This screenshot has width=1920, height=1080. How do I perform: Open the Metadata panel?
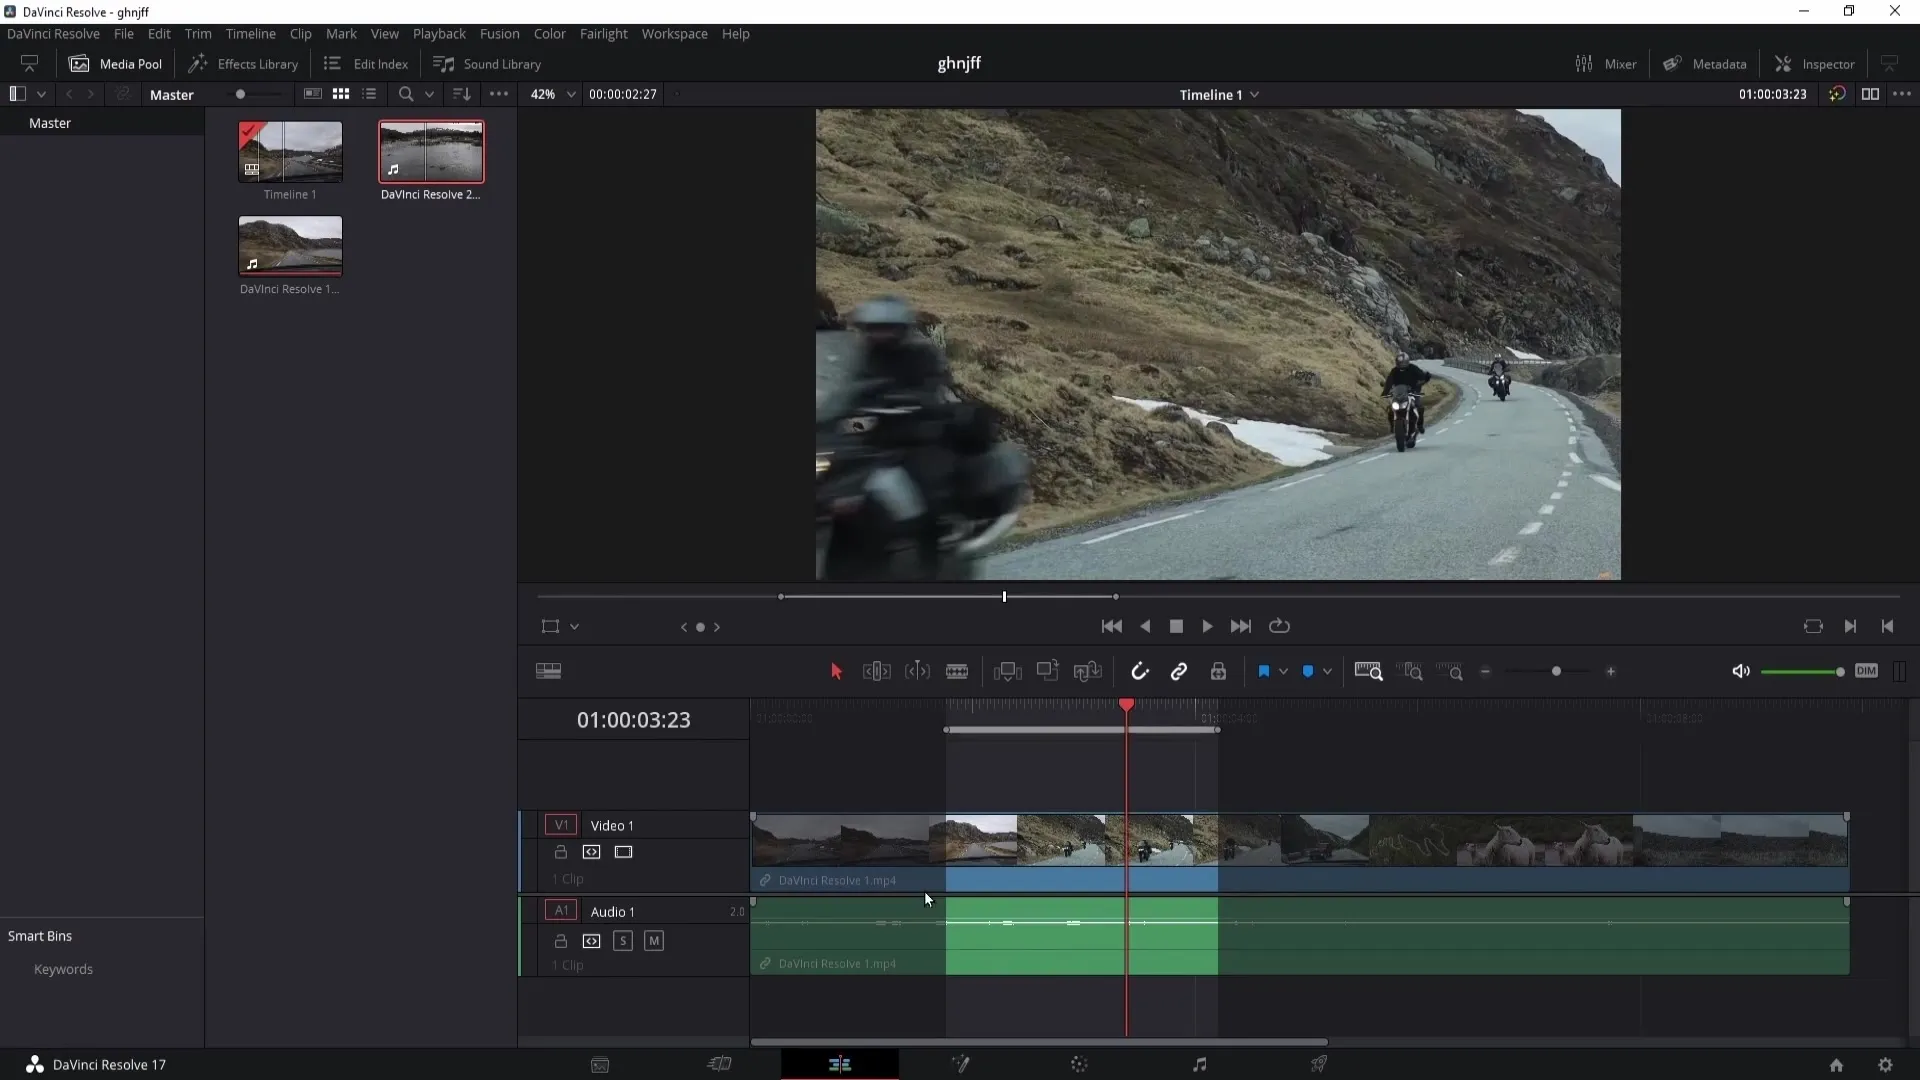tap(1705, 64)
